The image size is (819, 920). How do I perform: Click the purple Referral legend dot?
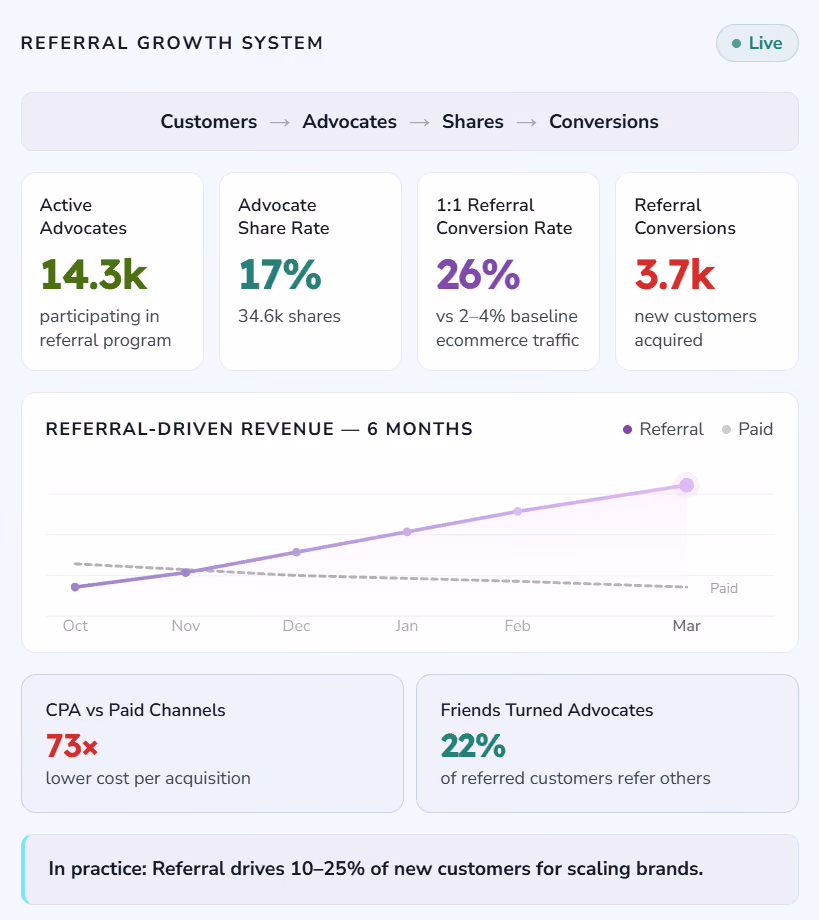coord(627,429)
